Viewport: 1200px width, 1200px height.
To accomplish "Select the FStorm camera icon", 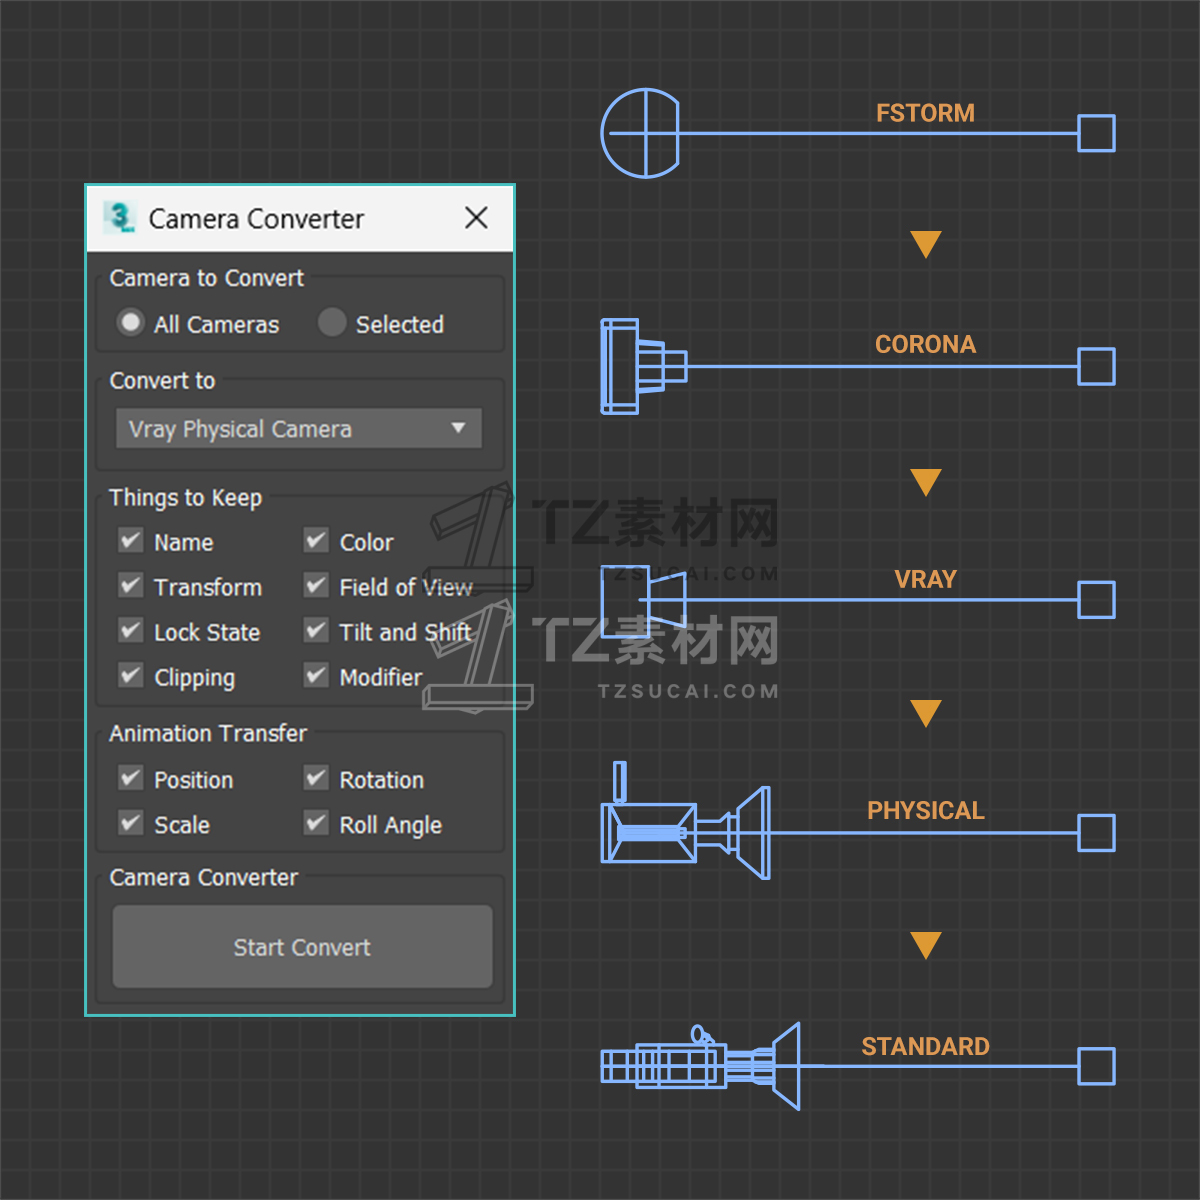I will click(x=641, y=133).
